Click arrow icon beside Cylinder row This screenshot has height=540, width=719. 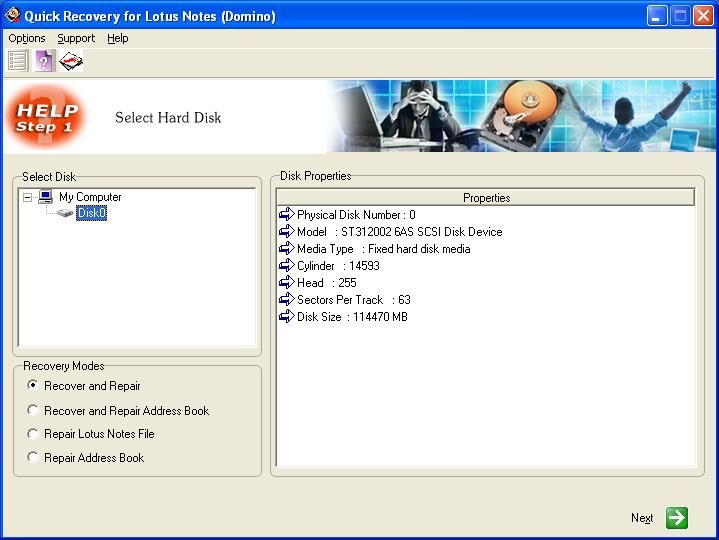(287, 265)
